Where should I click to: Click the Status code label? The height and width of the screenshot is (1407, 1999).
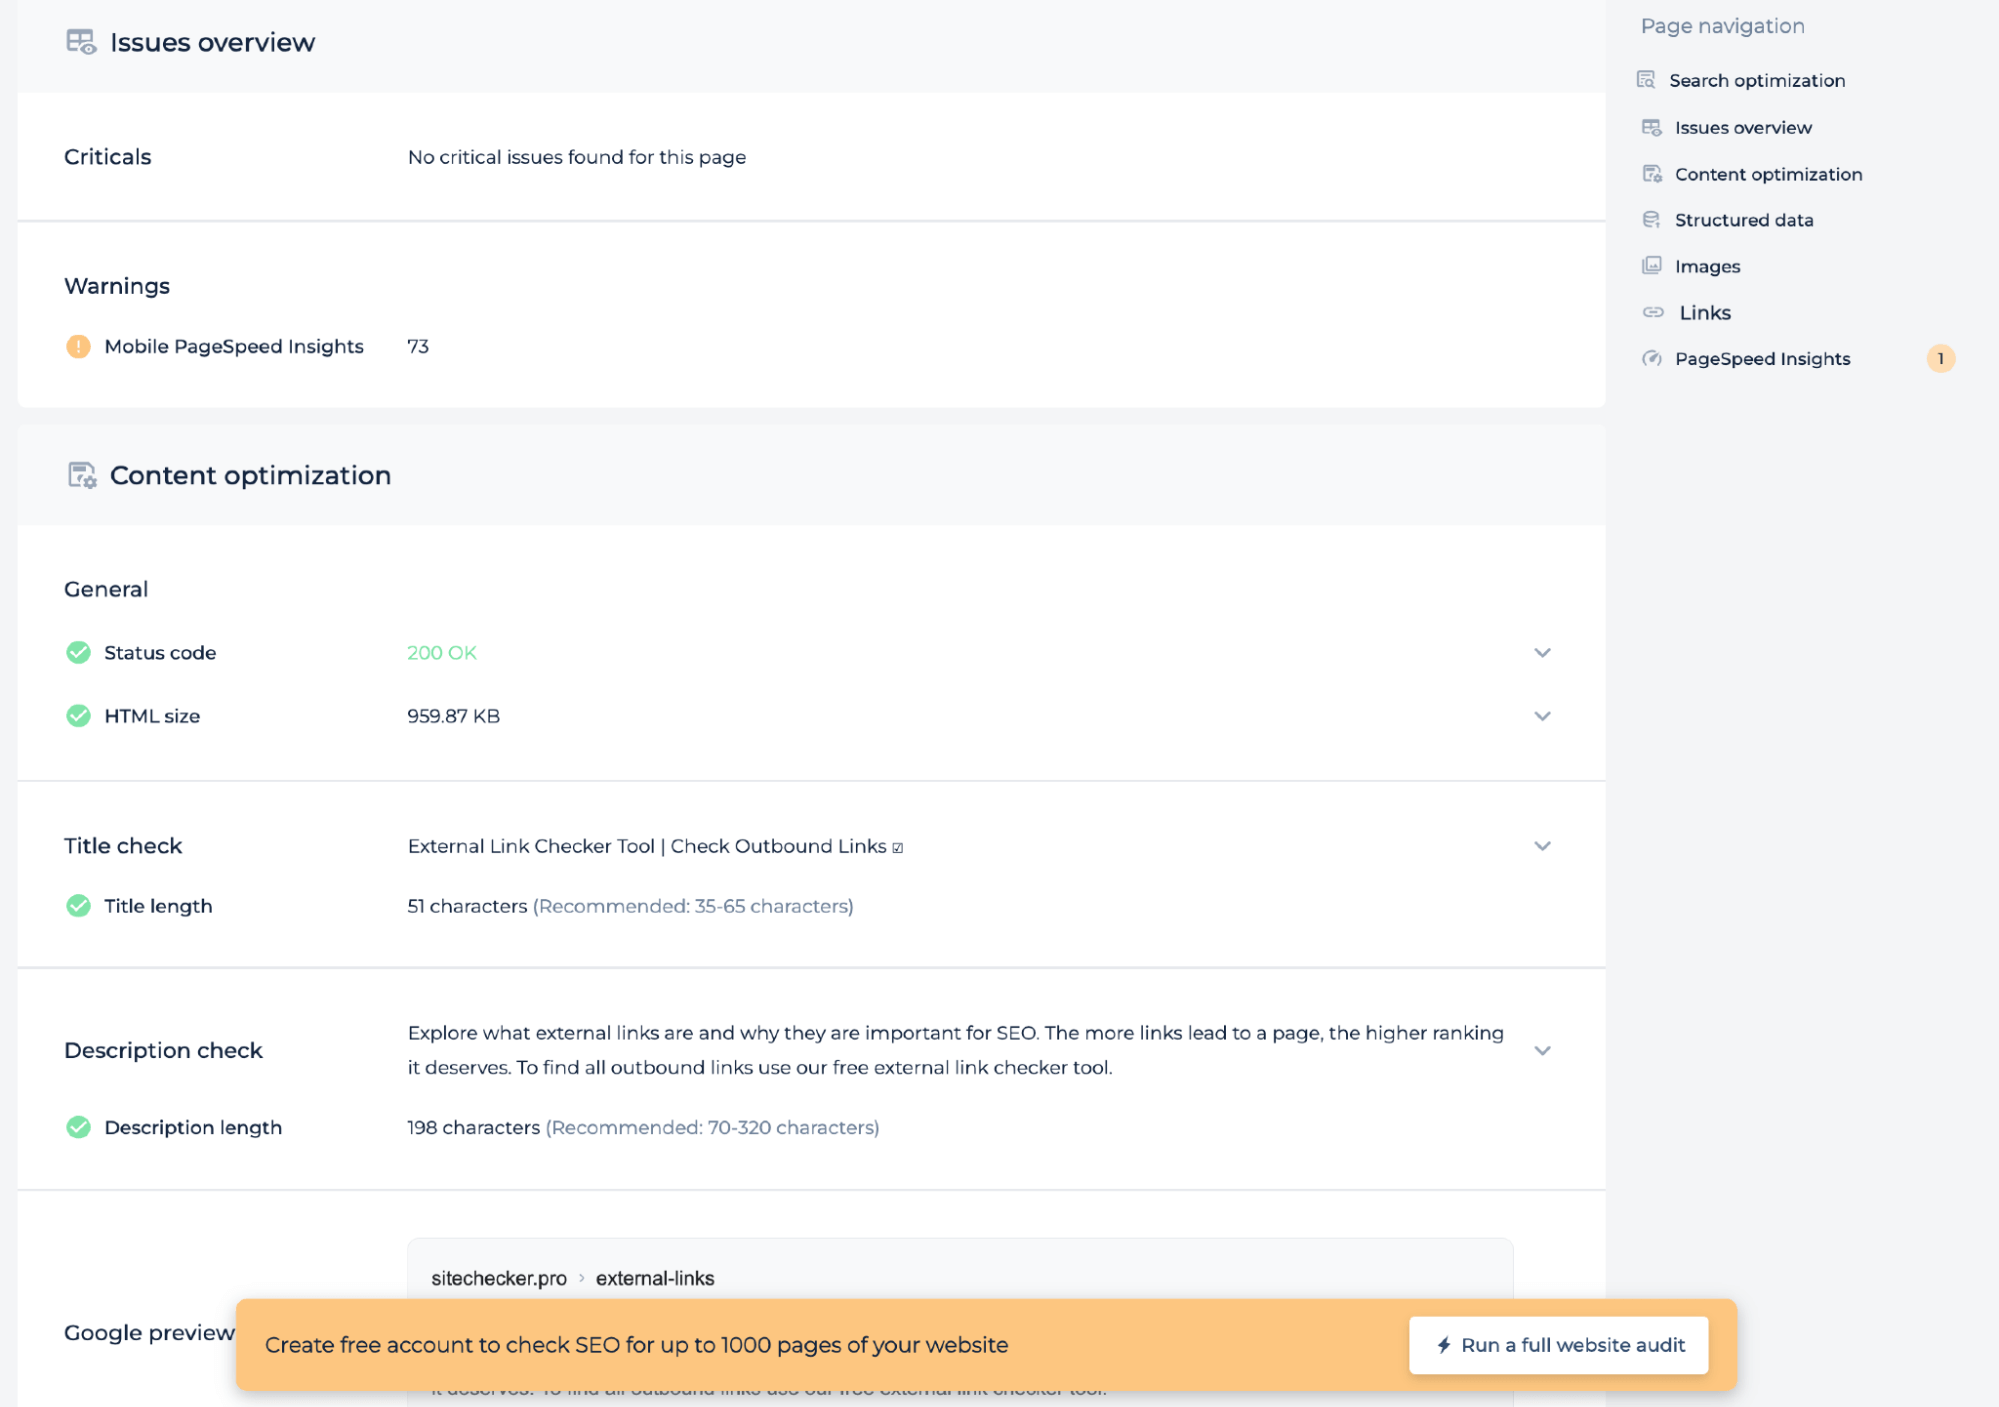point(160,652)
